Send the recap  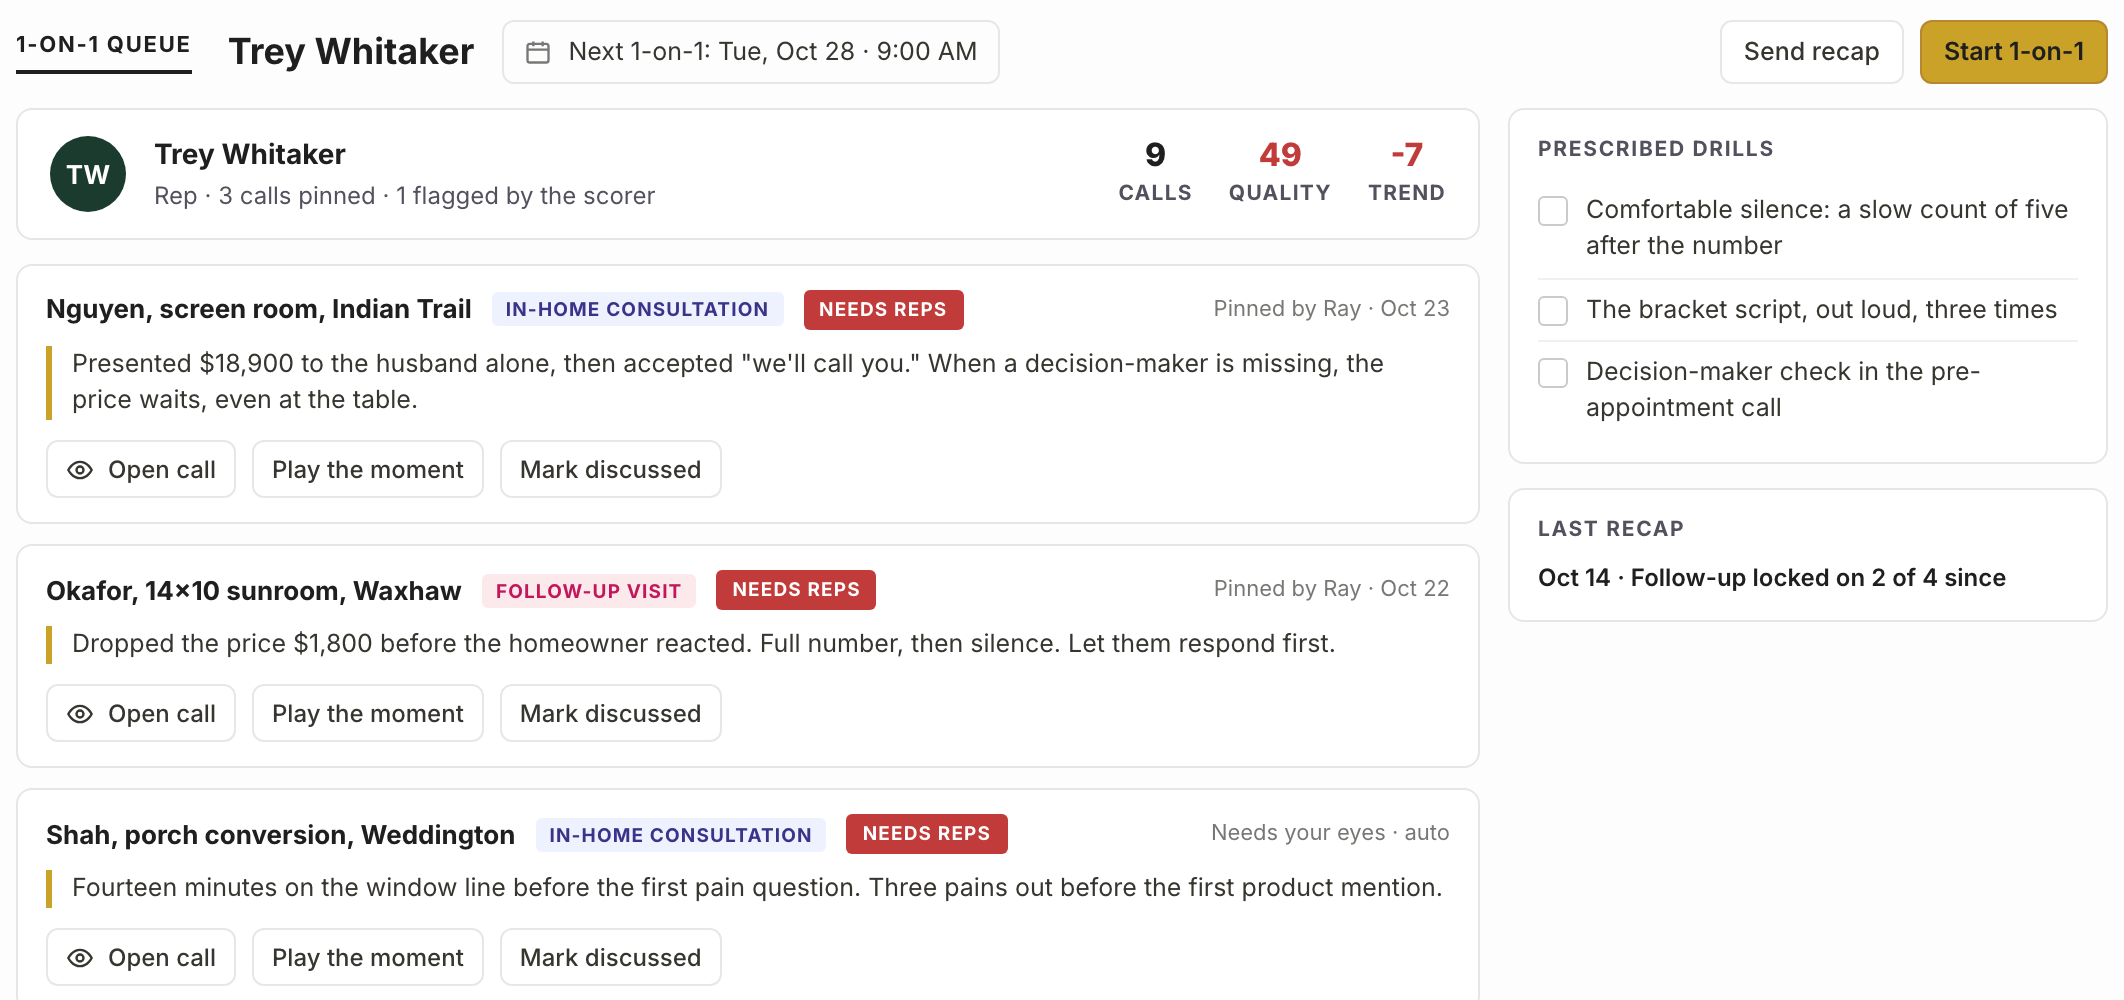pos(1811,52)
